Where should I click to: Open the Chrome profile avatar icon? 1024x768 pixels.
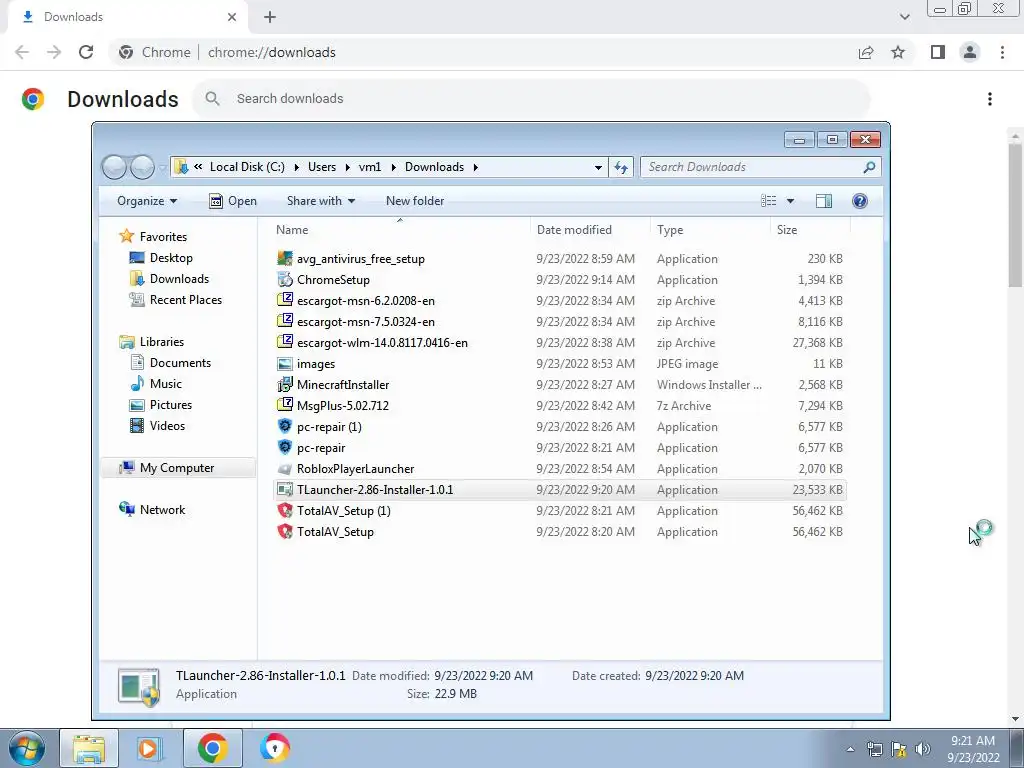[970, 52]
